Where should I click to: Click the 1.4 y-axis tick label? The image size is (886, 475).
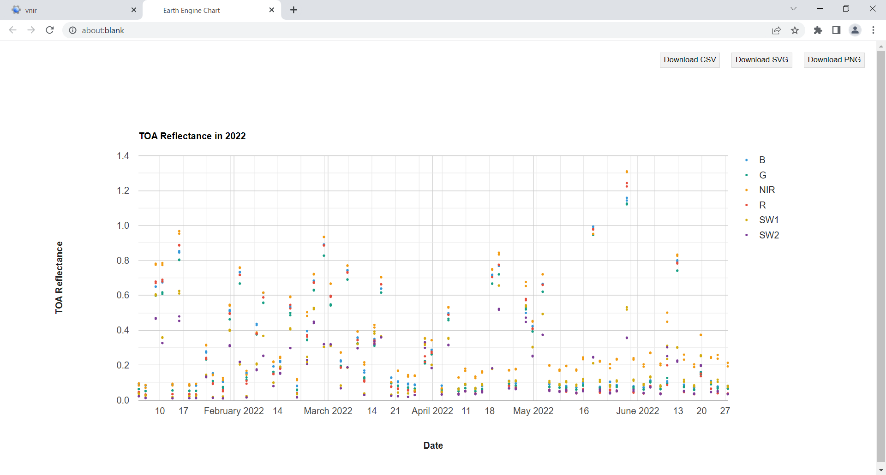coord(123,156)
